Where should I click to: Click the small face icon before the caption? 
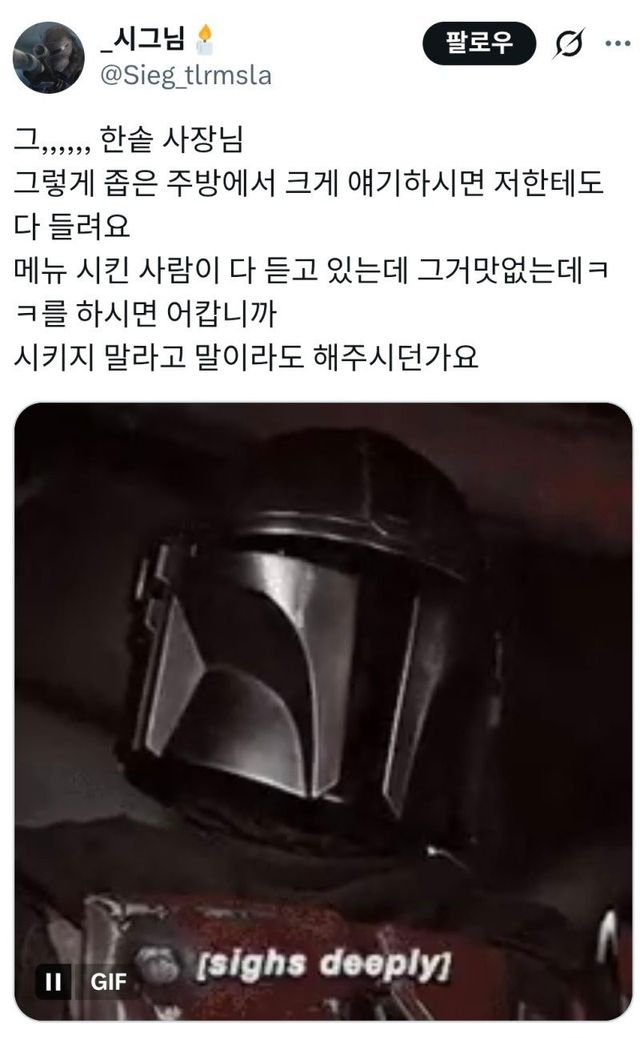tap(158, 965)
